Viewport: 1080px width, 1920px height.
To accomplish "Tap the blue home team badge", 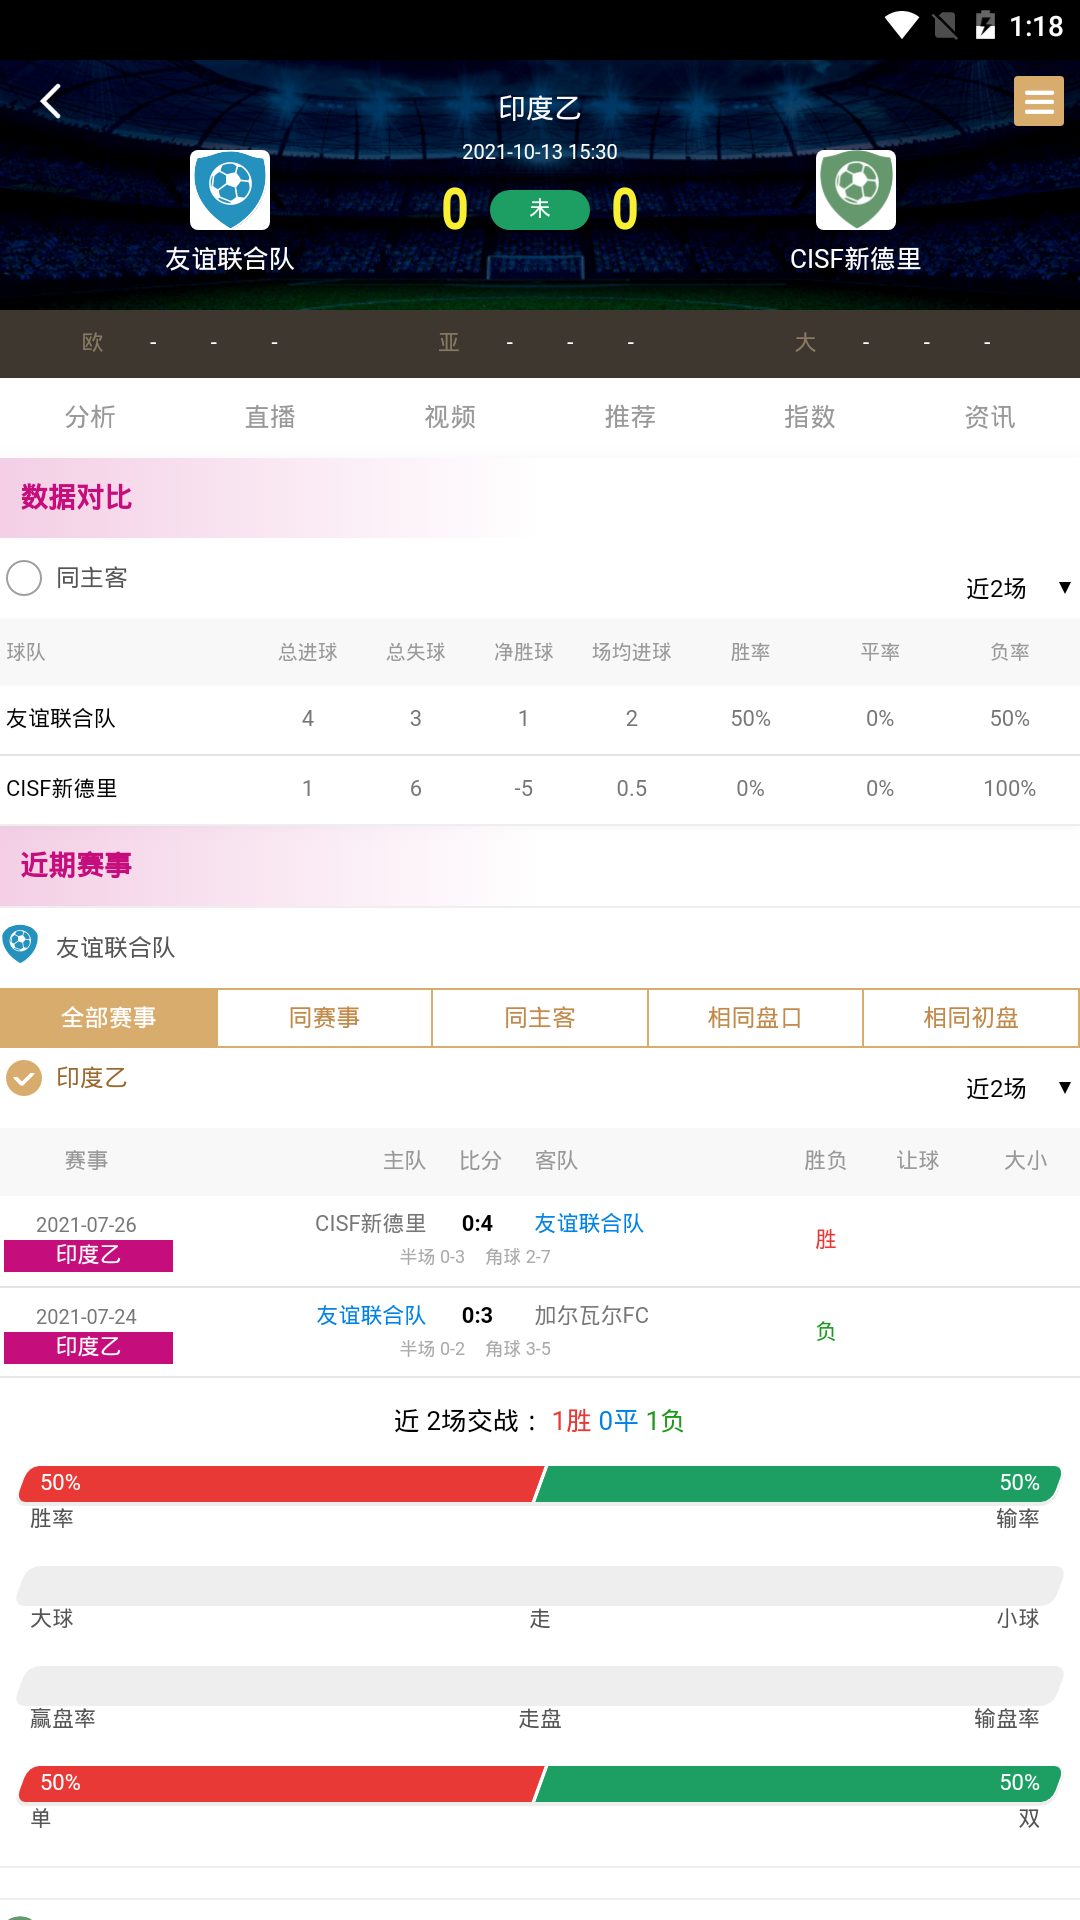I will pos(230,189).
